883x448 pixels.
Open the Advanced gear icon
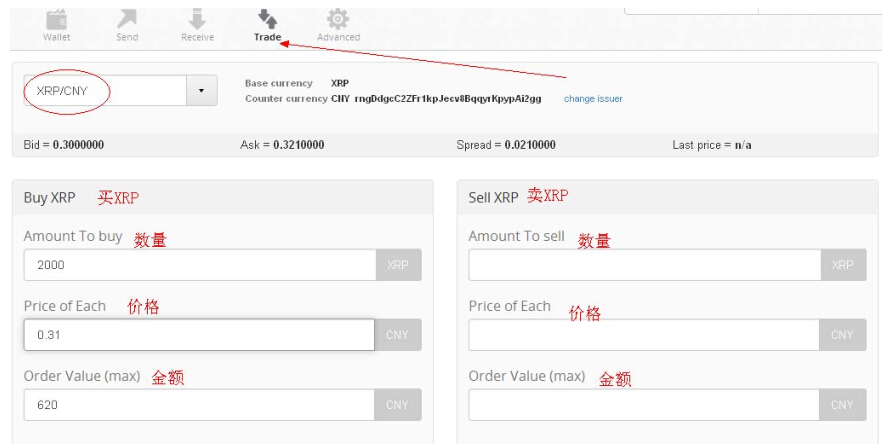click(338, 25)
